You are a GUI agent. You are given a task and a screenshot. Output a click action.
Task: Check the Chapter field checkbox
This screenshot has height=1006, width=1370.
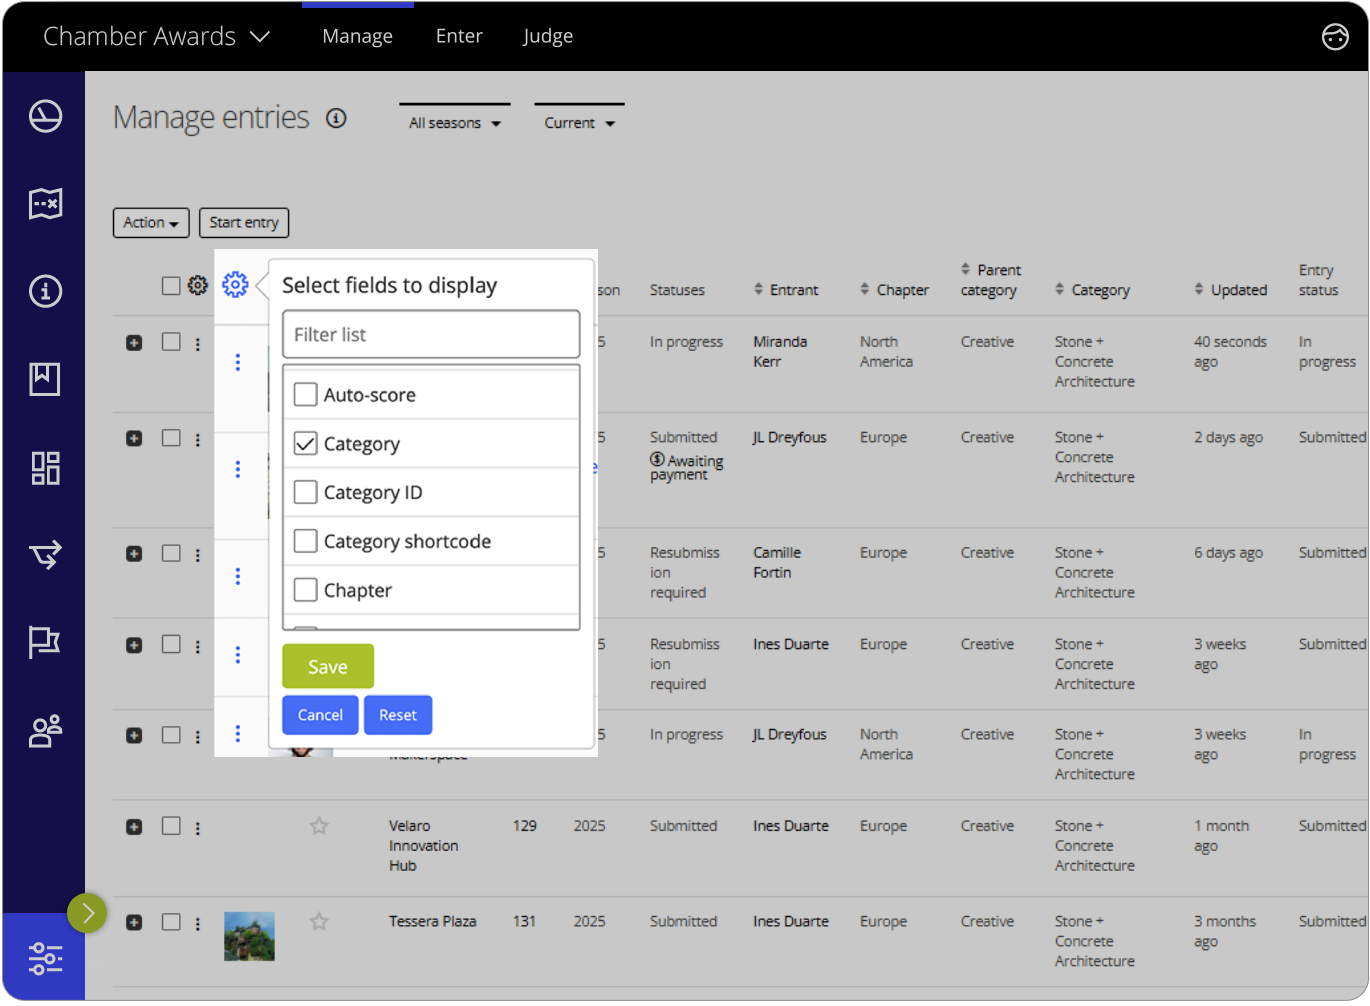coord(306,590)
